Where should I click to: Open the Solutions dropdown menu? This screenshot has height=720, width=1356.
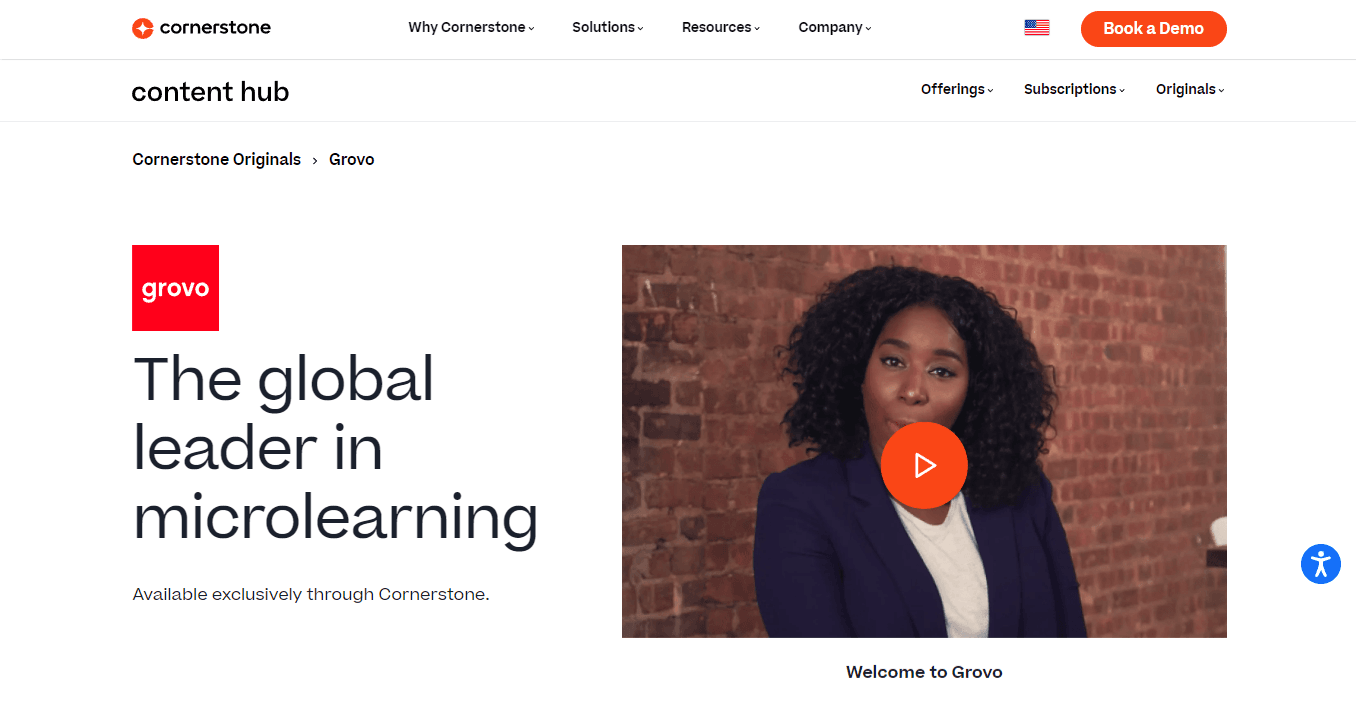[x=607, y=27]
